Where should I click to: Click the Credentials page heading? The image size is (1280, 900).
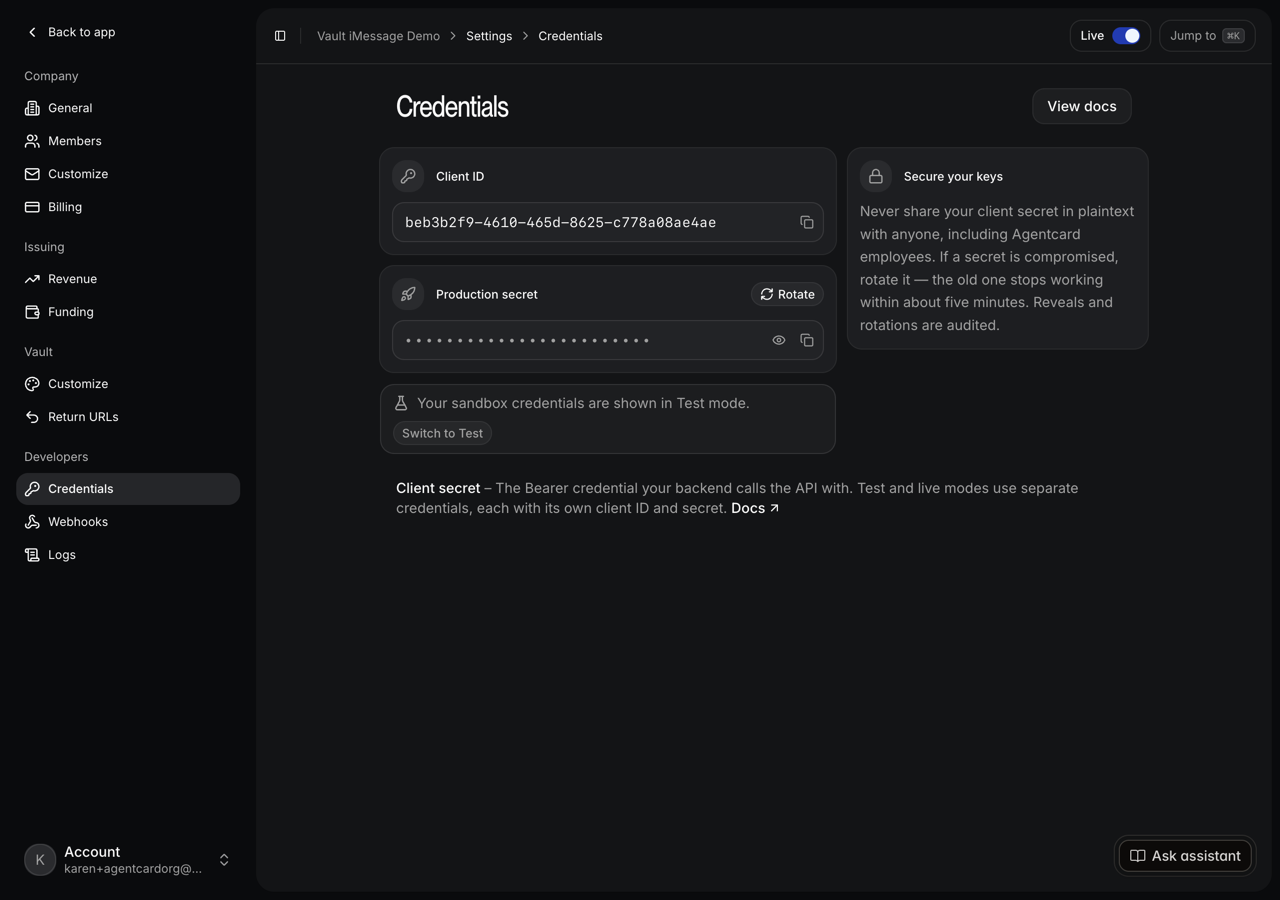pos(452,107)
